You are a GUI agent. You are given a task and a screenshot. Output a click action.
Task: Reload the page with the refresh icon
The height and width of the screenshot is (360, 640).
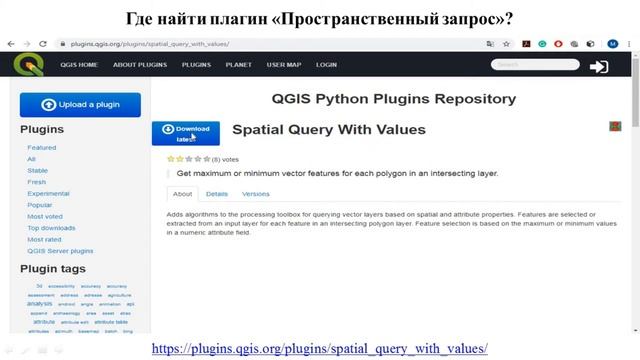(43, 44)
